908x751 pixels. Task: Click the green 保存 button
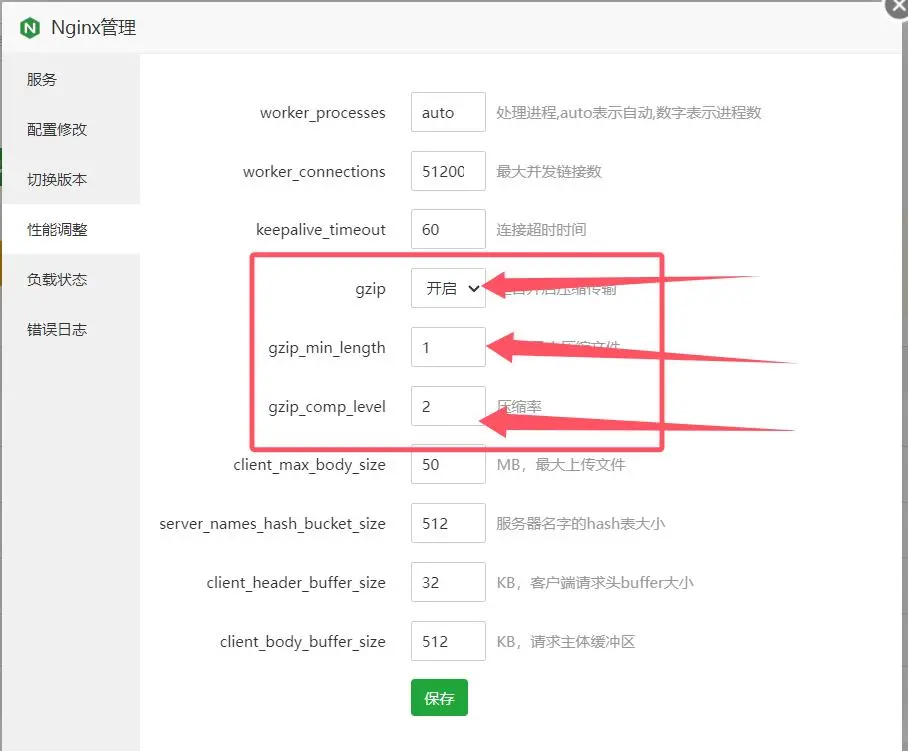click(x=439, y=698)
